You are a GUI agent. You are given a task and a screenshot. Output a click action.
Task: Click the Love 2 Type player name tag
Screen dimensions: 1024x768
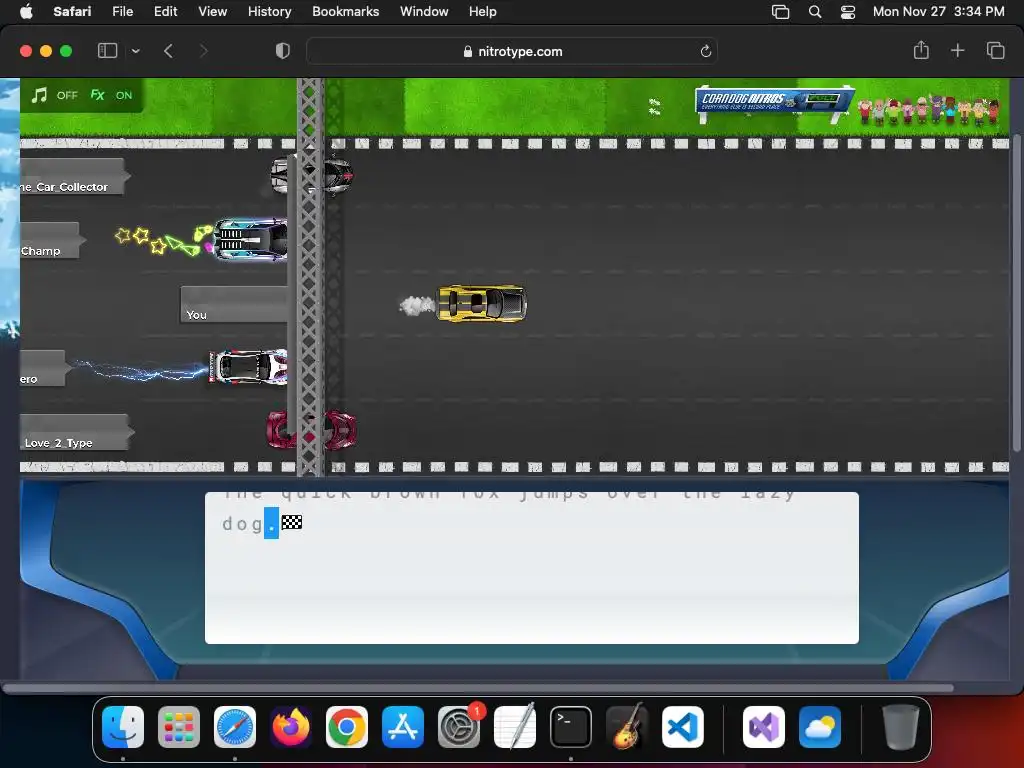76,432
